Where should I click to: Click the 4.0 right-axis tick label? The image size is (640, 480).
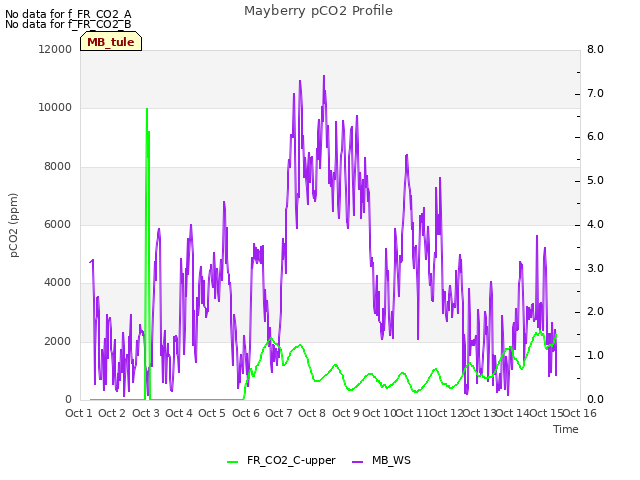pyautogui.click(x=595, y=224)
